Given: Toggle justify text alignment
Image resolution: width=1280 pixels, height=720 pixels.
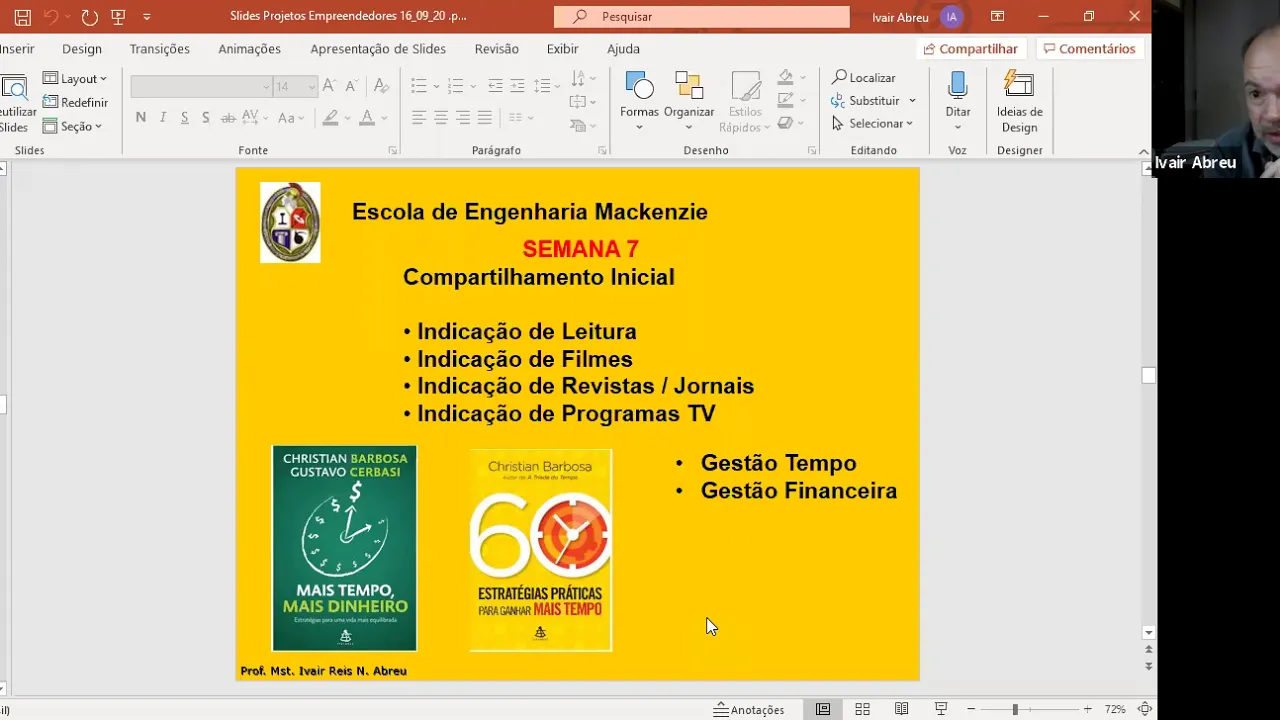Looking at the screenshot, I should [x=485, y=118].
